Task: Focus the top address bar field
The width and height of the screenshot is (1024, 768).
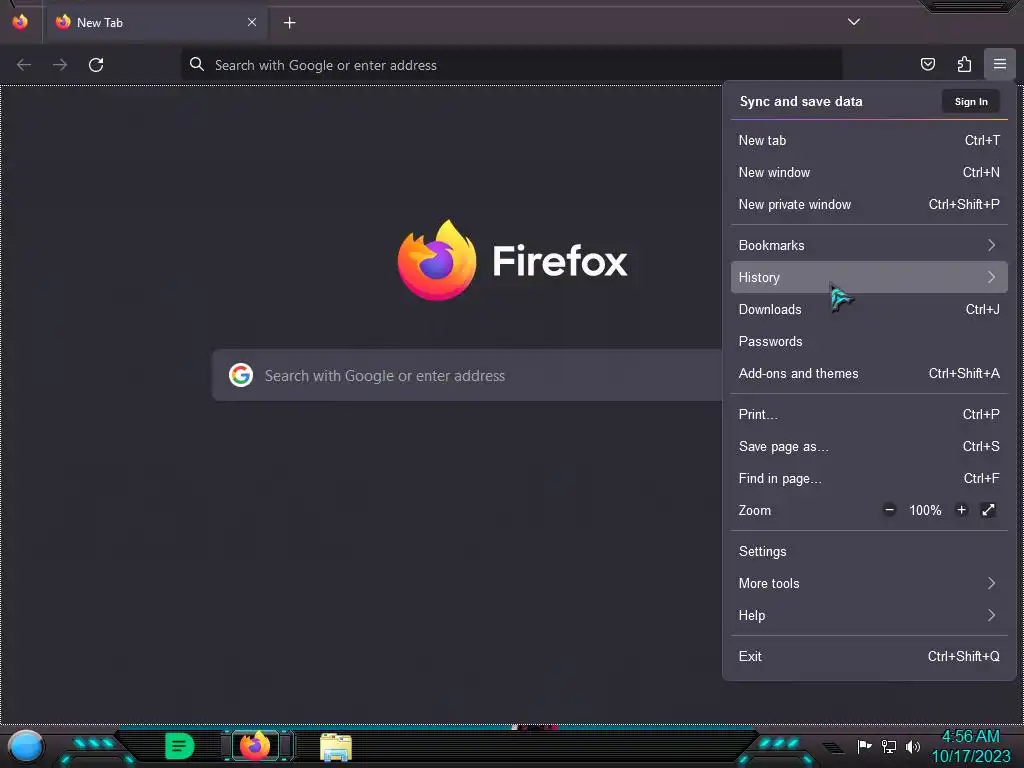Action: tap(511, 65)
